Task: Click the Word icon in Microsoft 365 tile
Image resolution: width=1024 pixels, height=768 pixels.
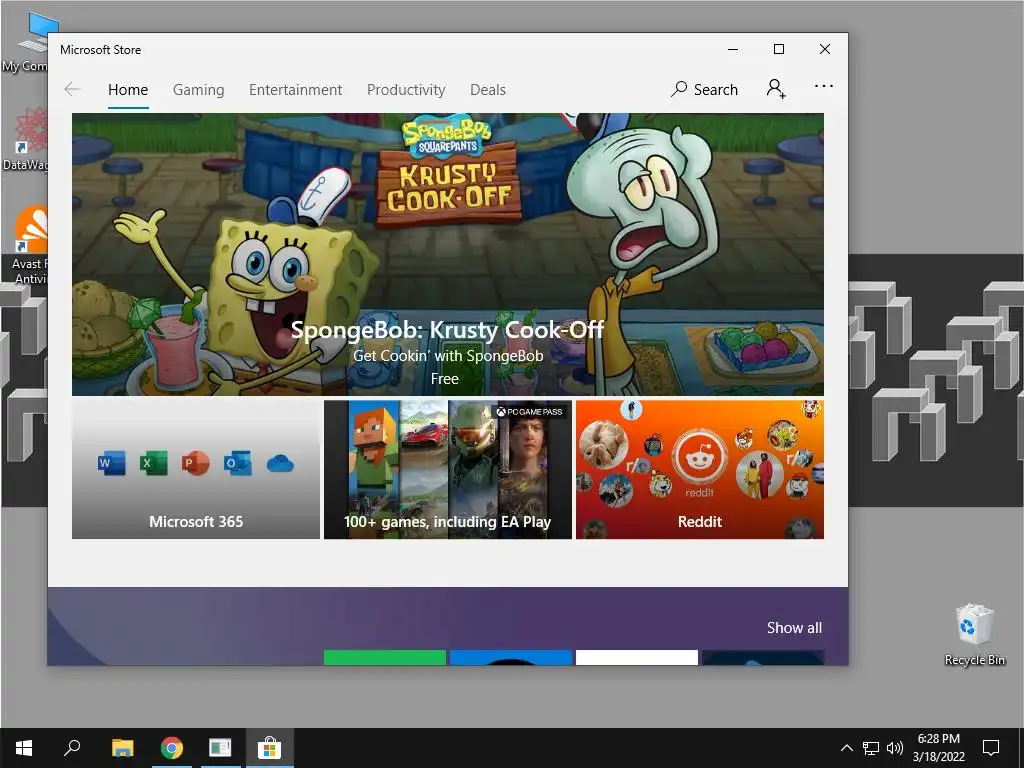Action: pyautogui.click(x=111, y=464)
